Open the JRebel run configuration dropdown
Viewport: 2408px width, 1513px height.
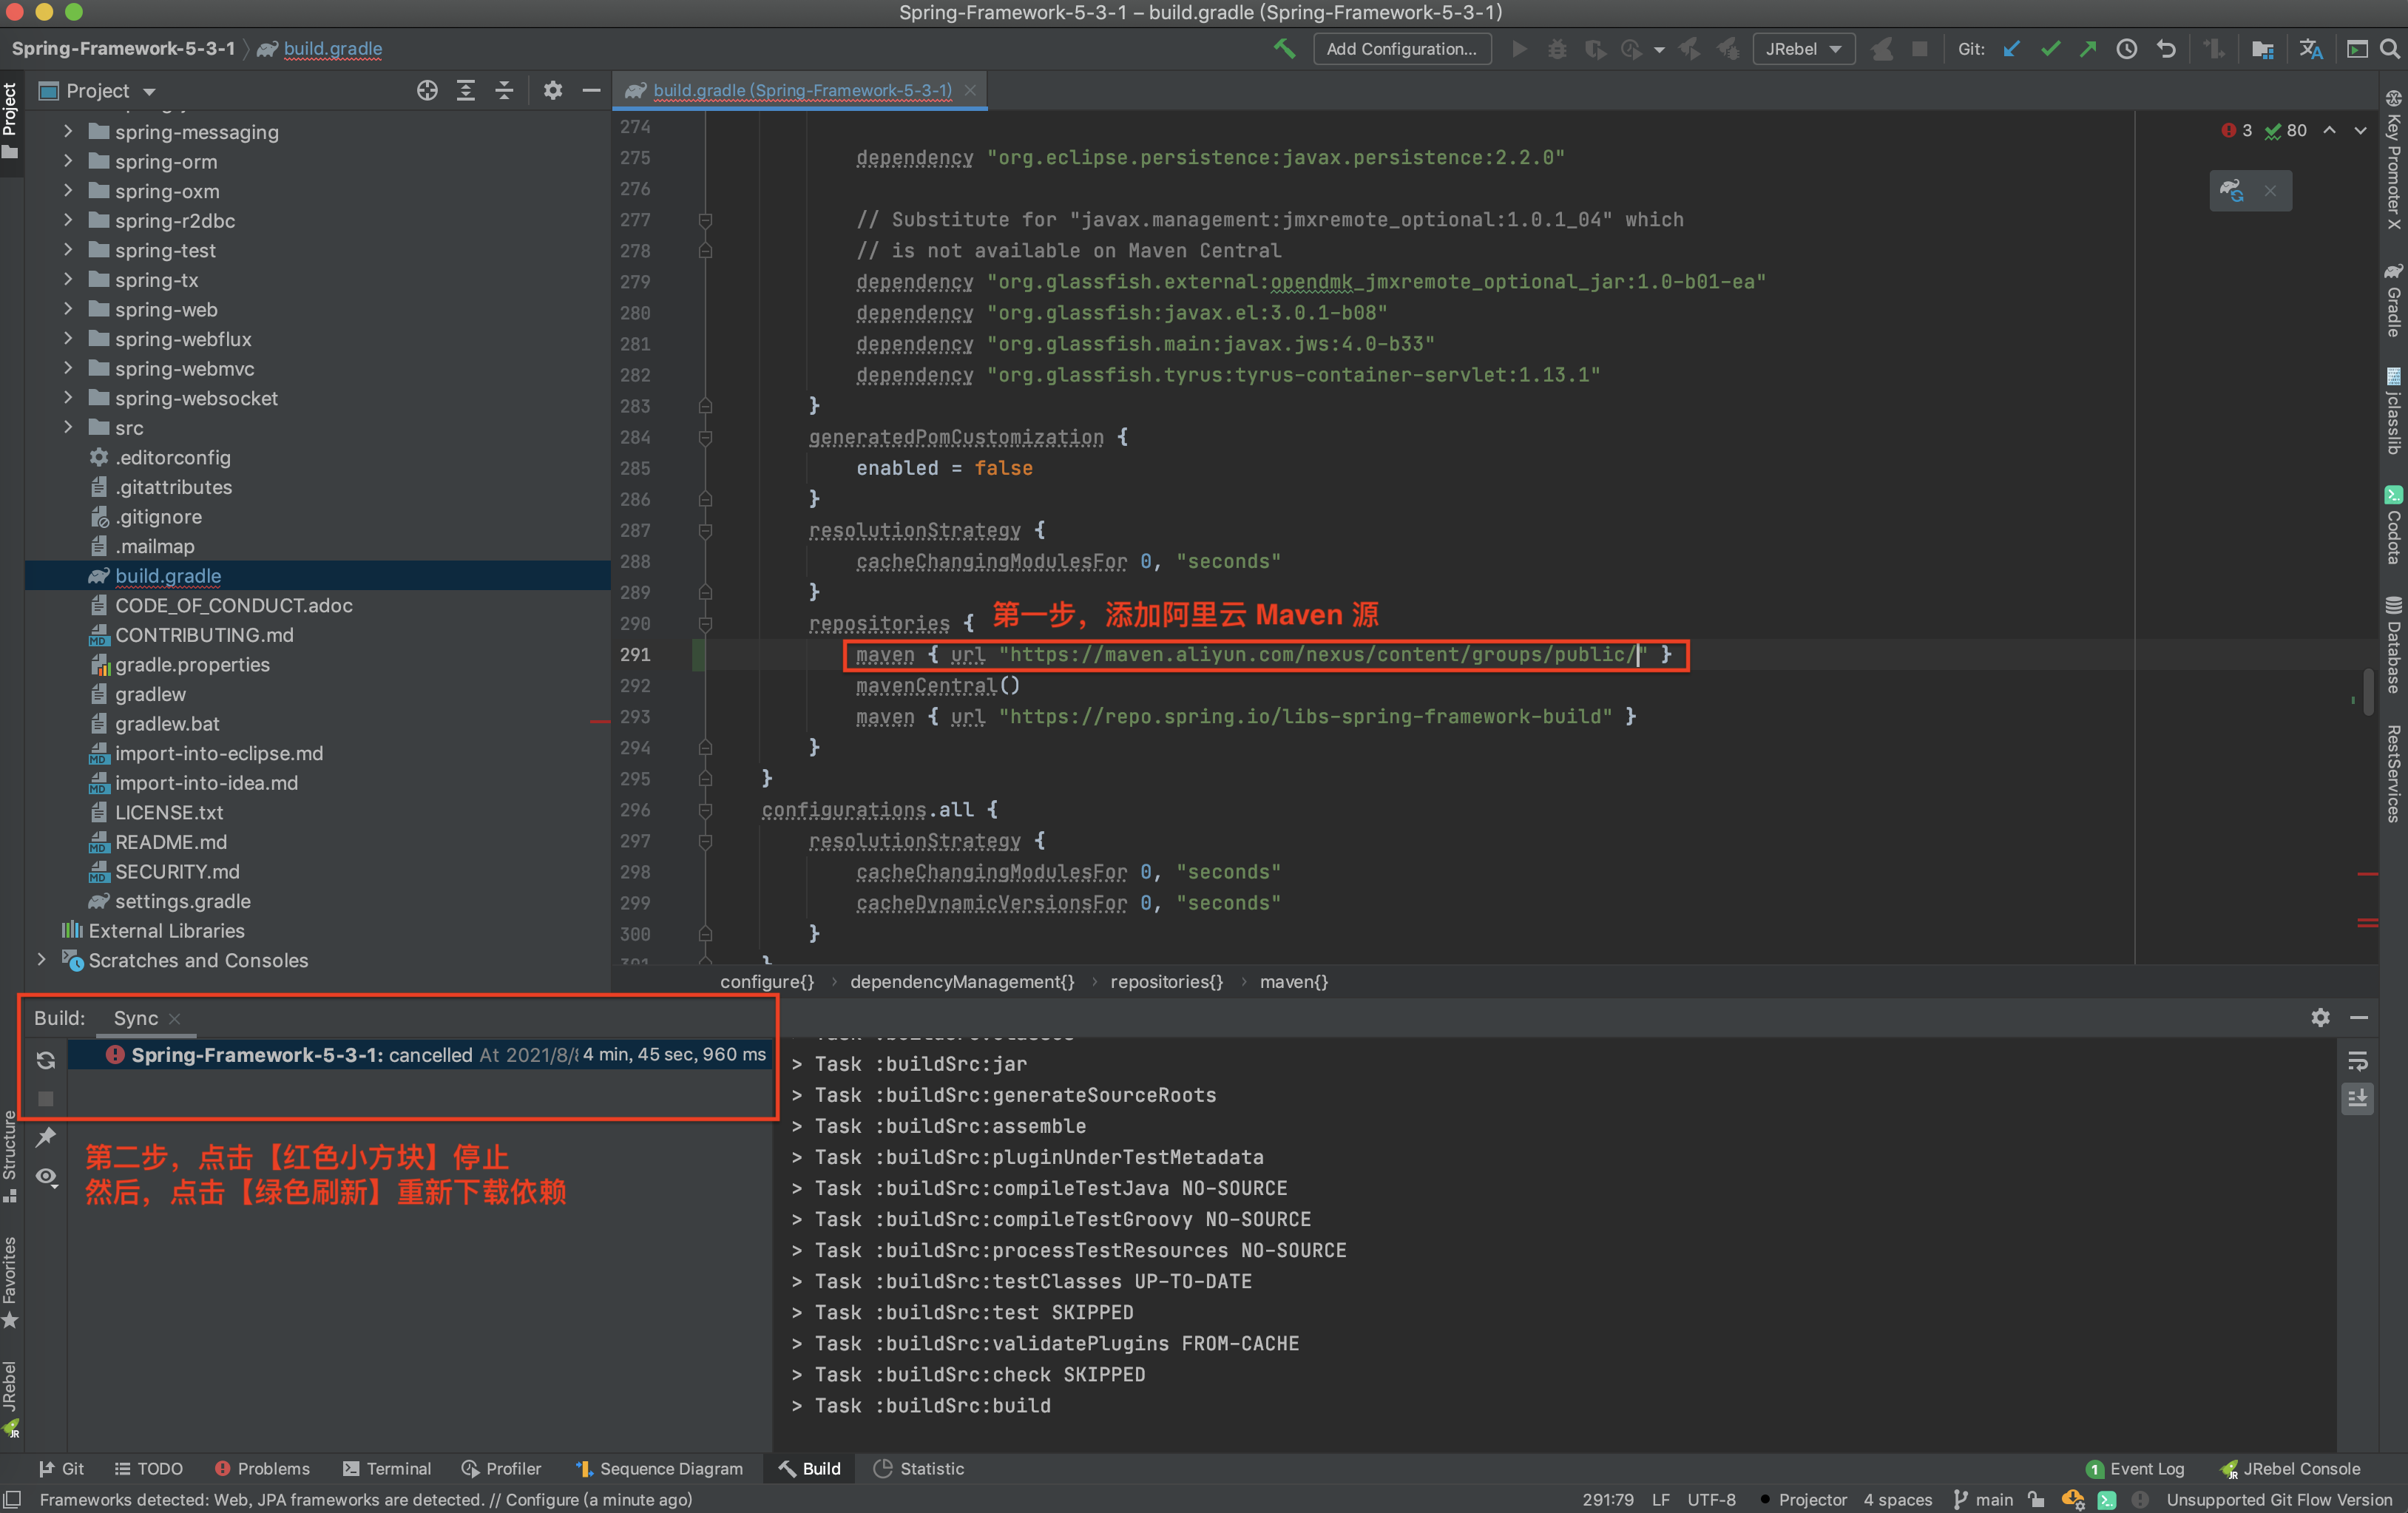click(x=1804, y=48)
